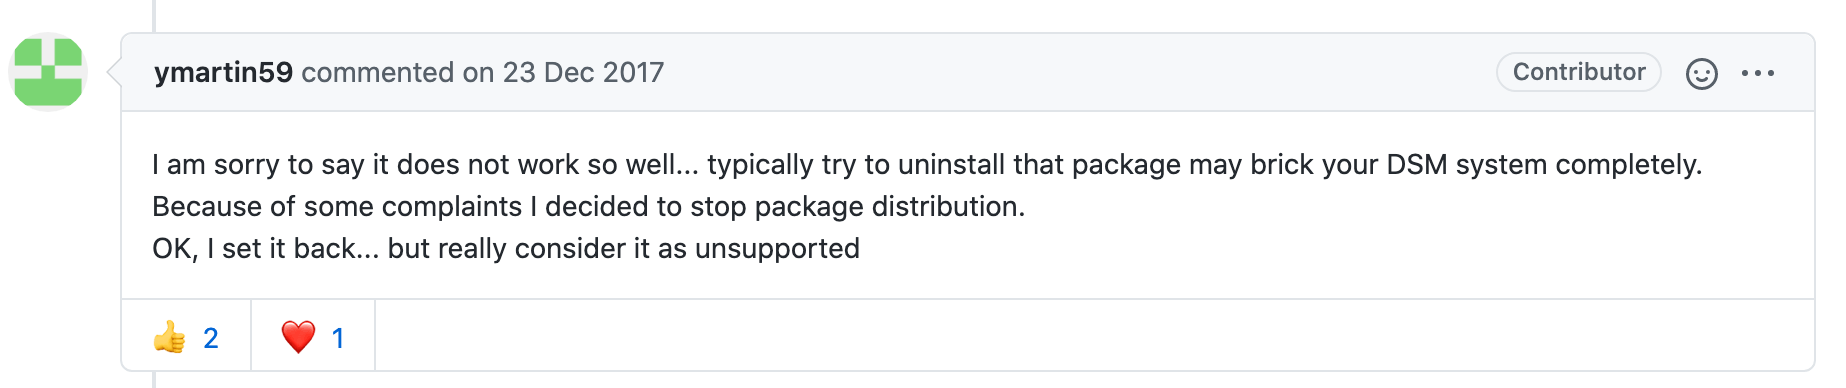The width and height of the screenshot is (1846, 388).
Task: Click the ymartin59 username link
Action: coord(223,72)
